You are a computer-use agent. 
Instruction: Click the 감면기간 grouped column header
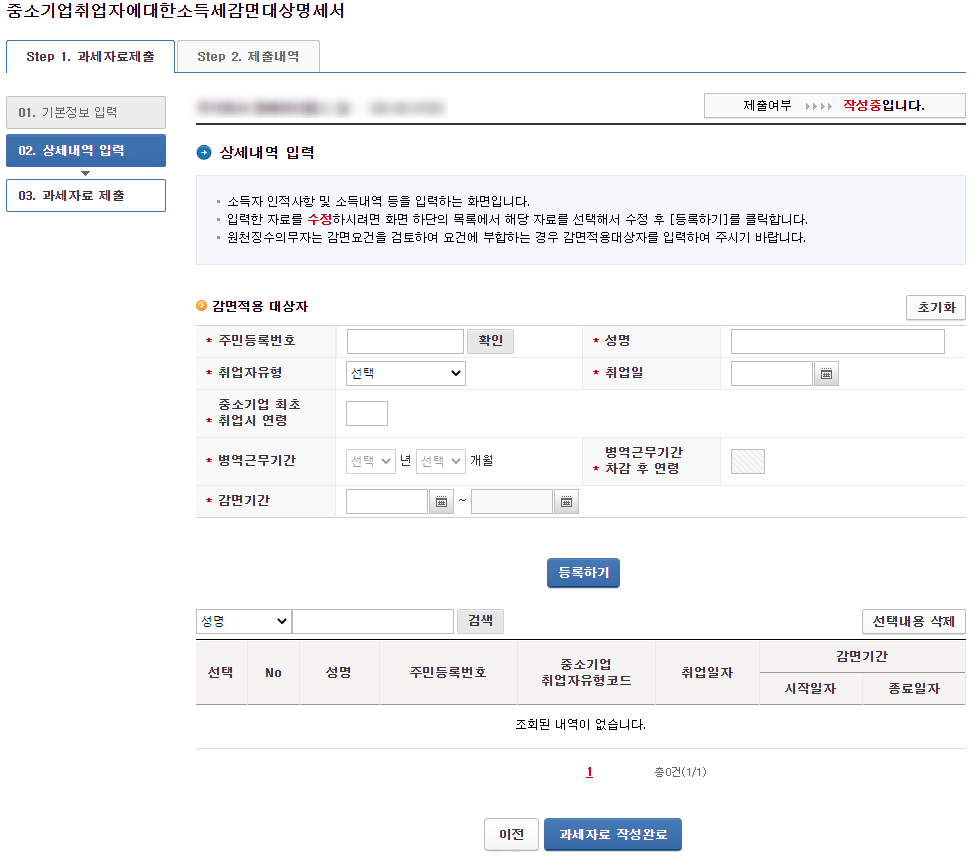[x=862, y=657]
